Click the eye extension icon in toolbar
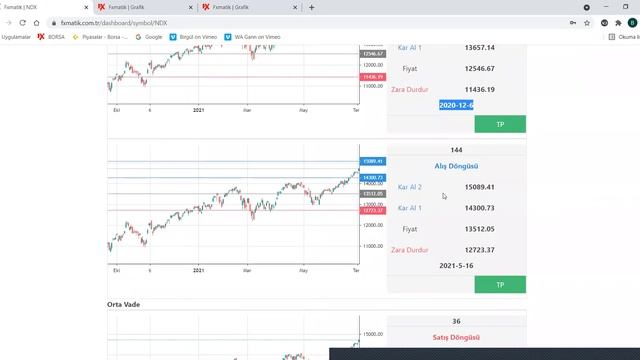Viewport: 640px width, 360px height. coord(604,23)
